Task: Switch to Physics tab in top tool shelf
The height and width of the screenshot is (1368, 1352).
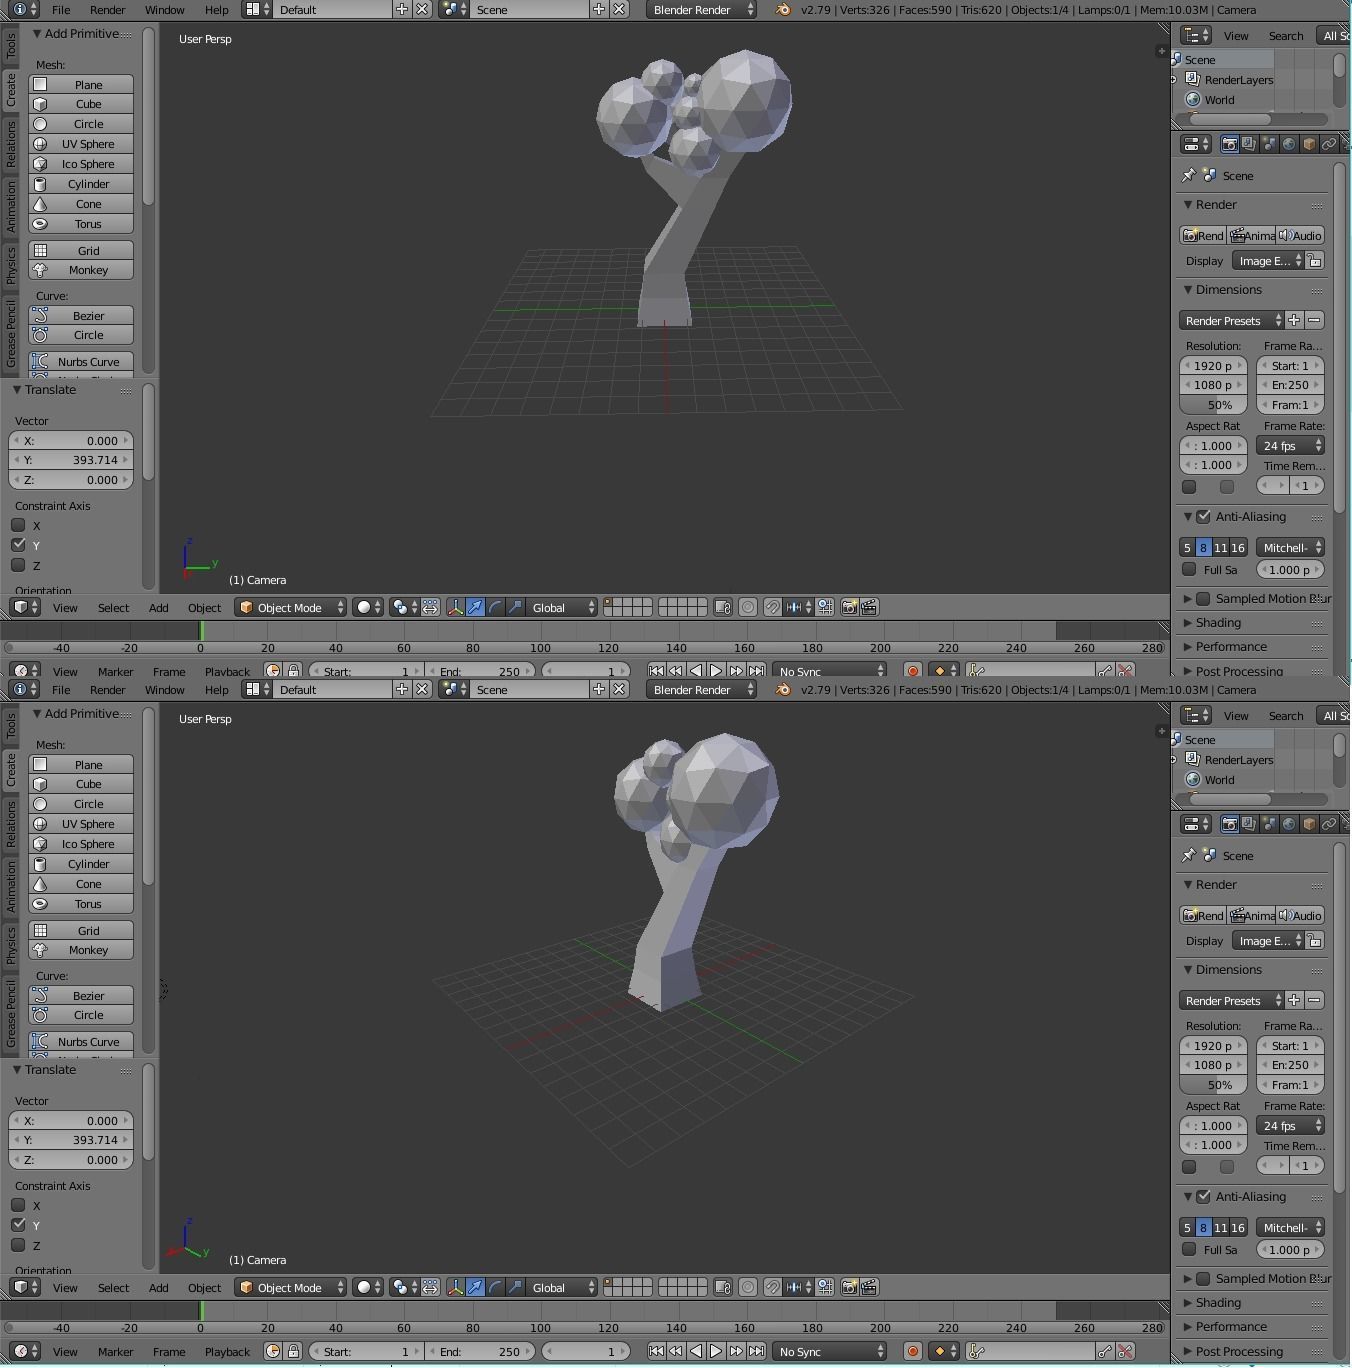Action: [10, 265]
